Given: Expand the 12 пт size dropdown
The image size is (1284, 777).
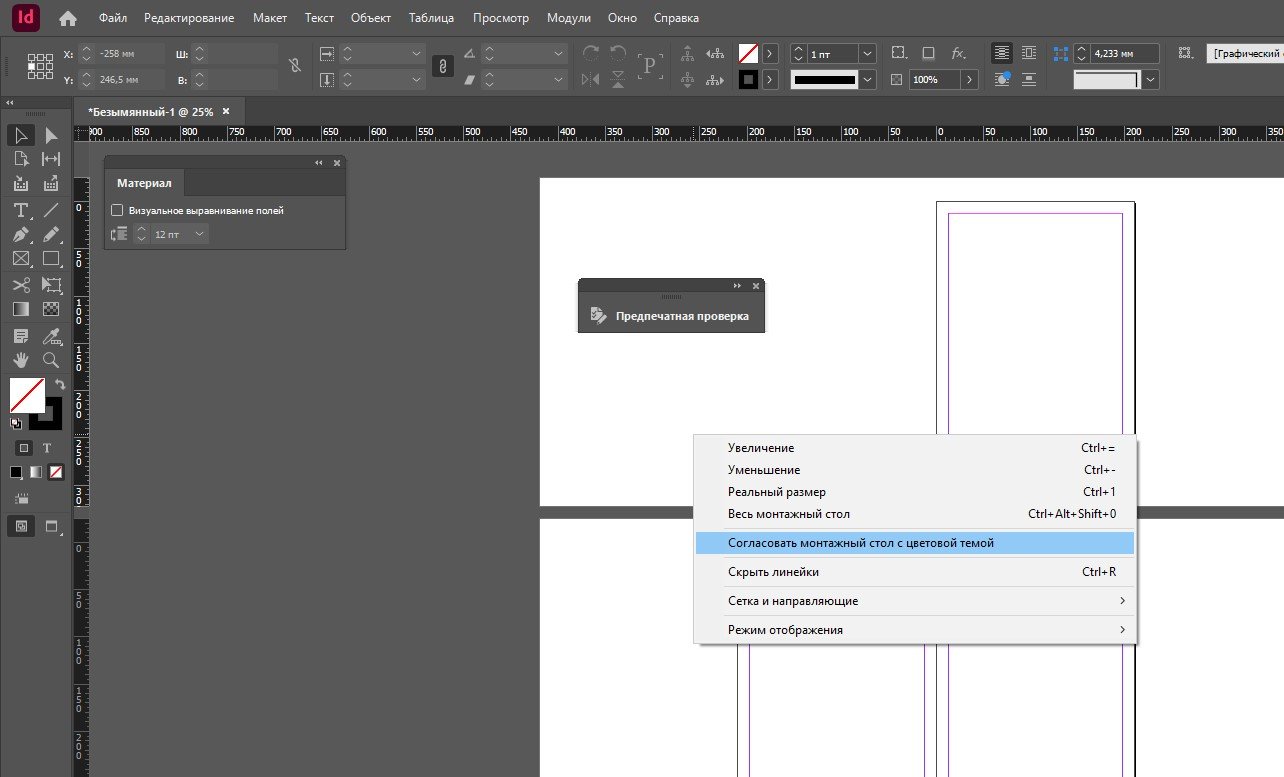Looking at the screenshot, I should pos(200,234).
